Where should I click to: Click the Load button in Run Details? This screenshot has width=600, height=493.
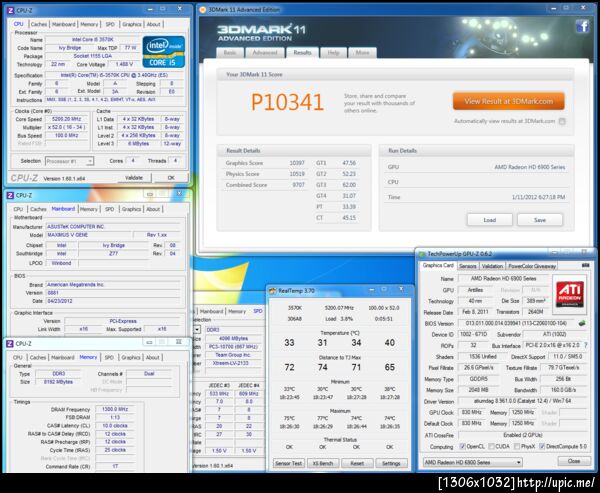[489, 220]
